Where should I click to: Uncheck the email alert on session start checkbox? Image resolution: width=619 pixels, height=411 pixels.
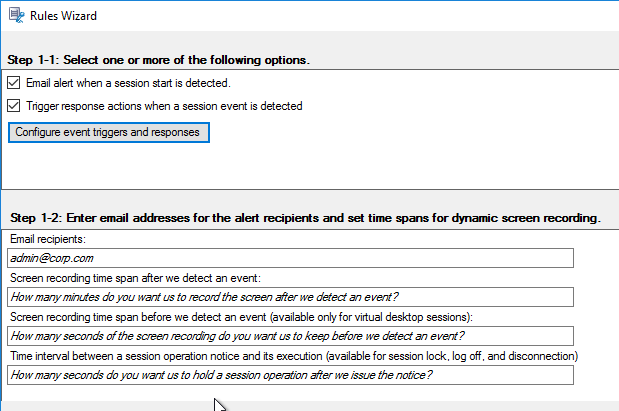pos(13,83)
